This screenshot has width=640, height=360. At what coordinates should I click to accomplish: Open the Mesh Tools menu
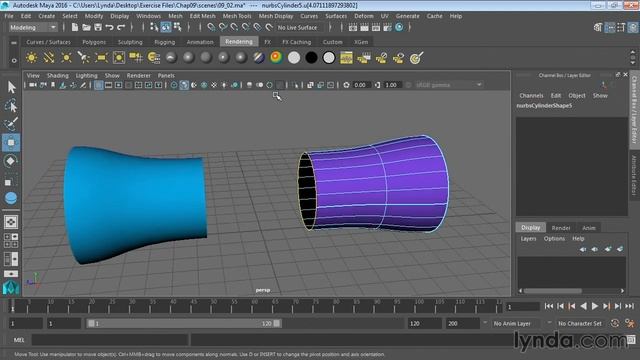pyautogui.click(x=237, y=16)
